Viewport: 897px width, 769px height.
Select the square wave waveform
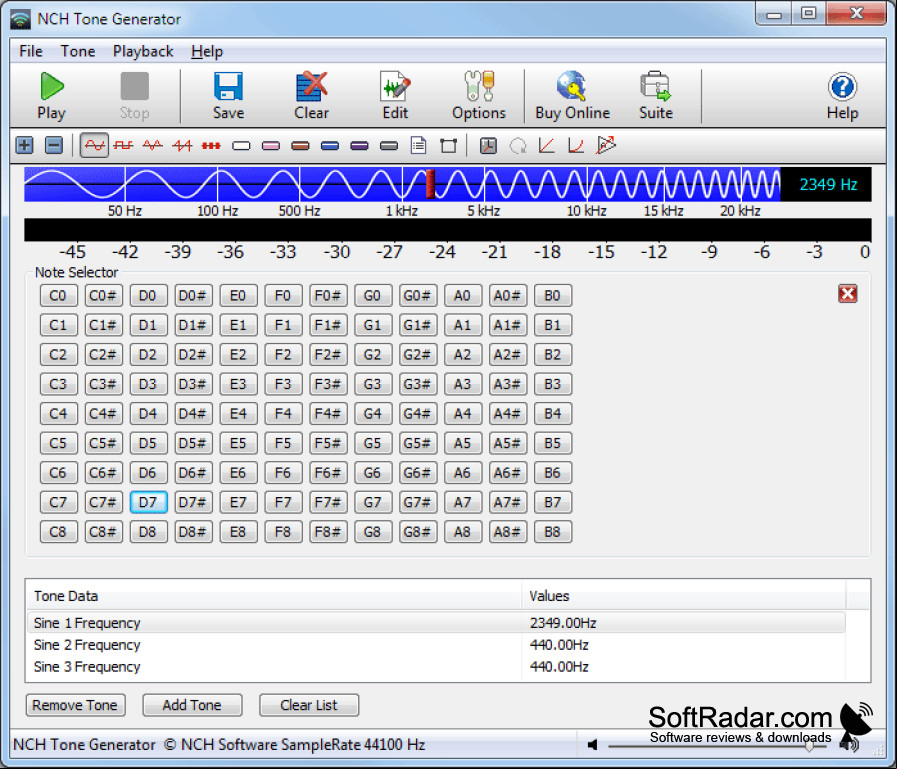tap(123, 145)
